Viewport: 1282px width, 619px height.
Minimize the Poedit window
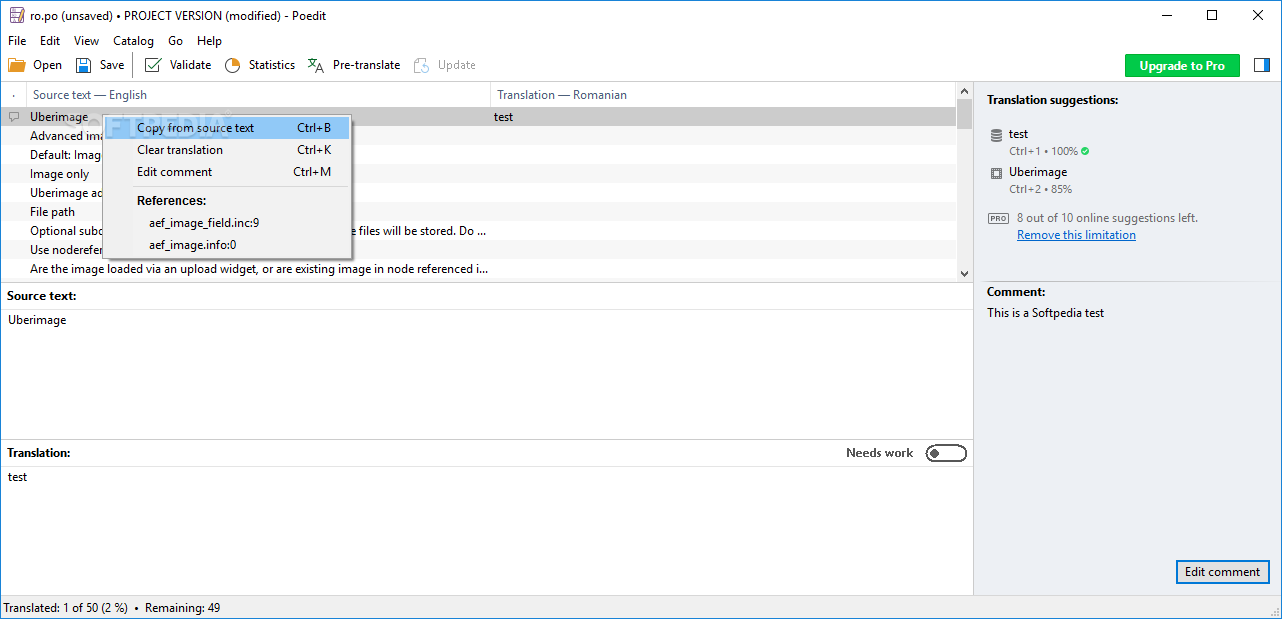coord(1166,15)
